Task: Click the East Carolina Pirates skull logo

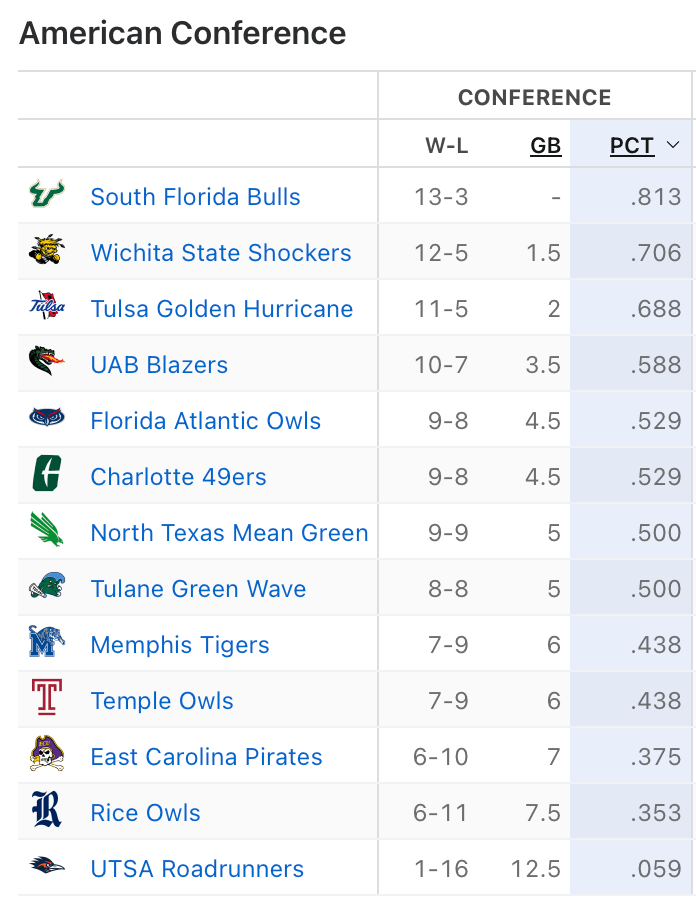Action: click(x=47, y=756)
